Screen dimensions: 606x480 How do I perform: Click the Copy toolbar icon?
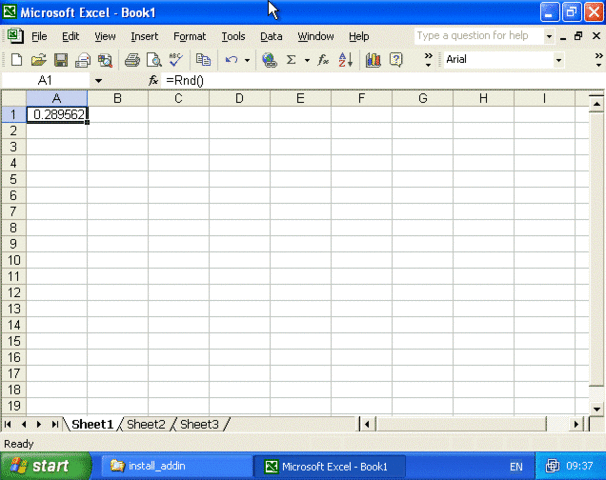coord(203,60)
